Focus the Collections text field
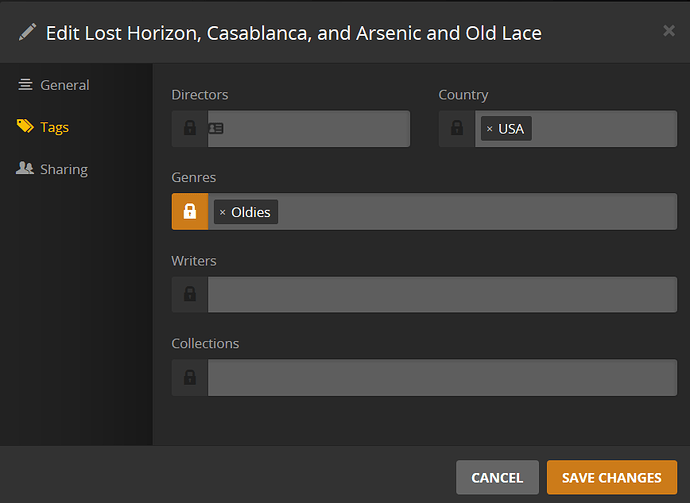 coord(442,378)
